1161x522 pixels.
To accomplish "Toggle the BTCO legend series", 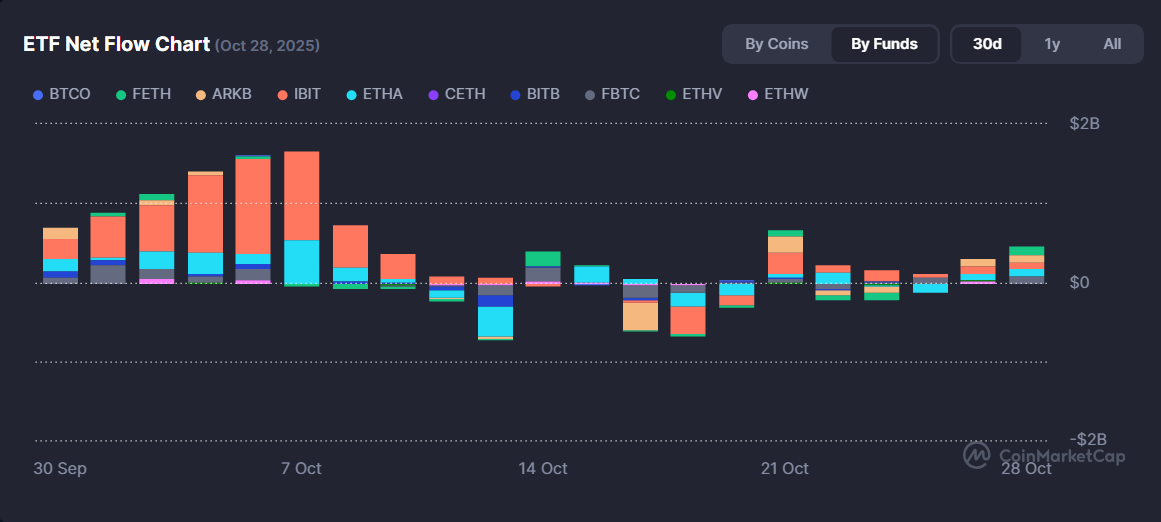I will [62, 94].
